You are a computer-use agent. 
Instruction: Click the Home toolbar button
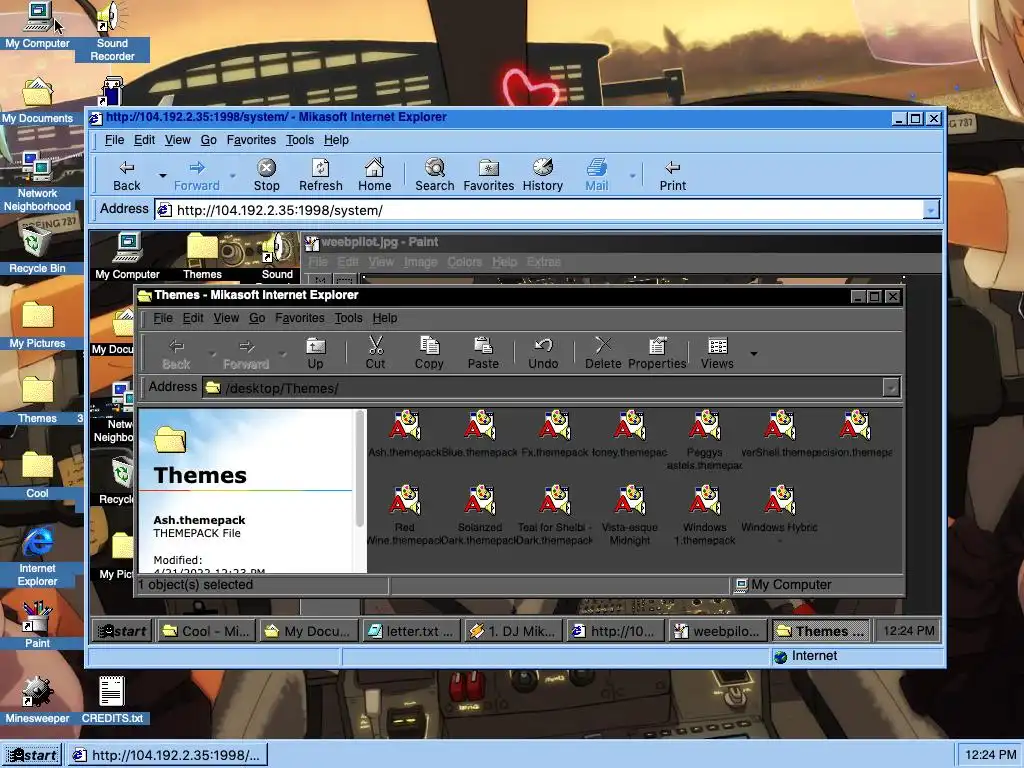(374, 175)
